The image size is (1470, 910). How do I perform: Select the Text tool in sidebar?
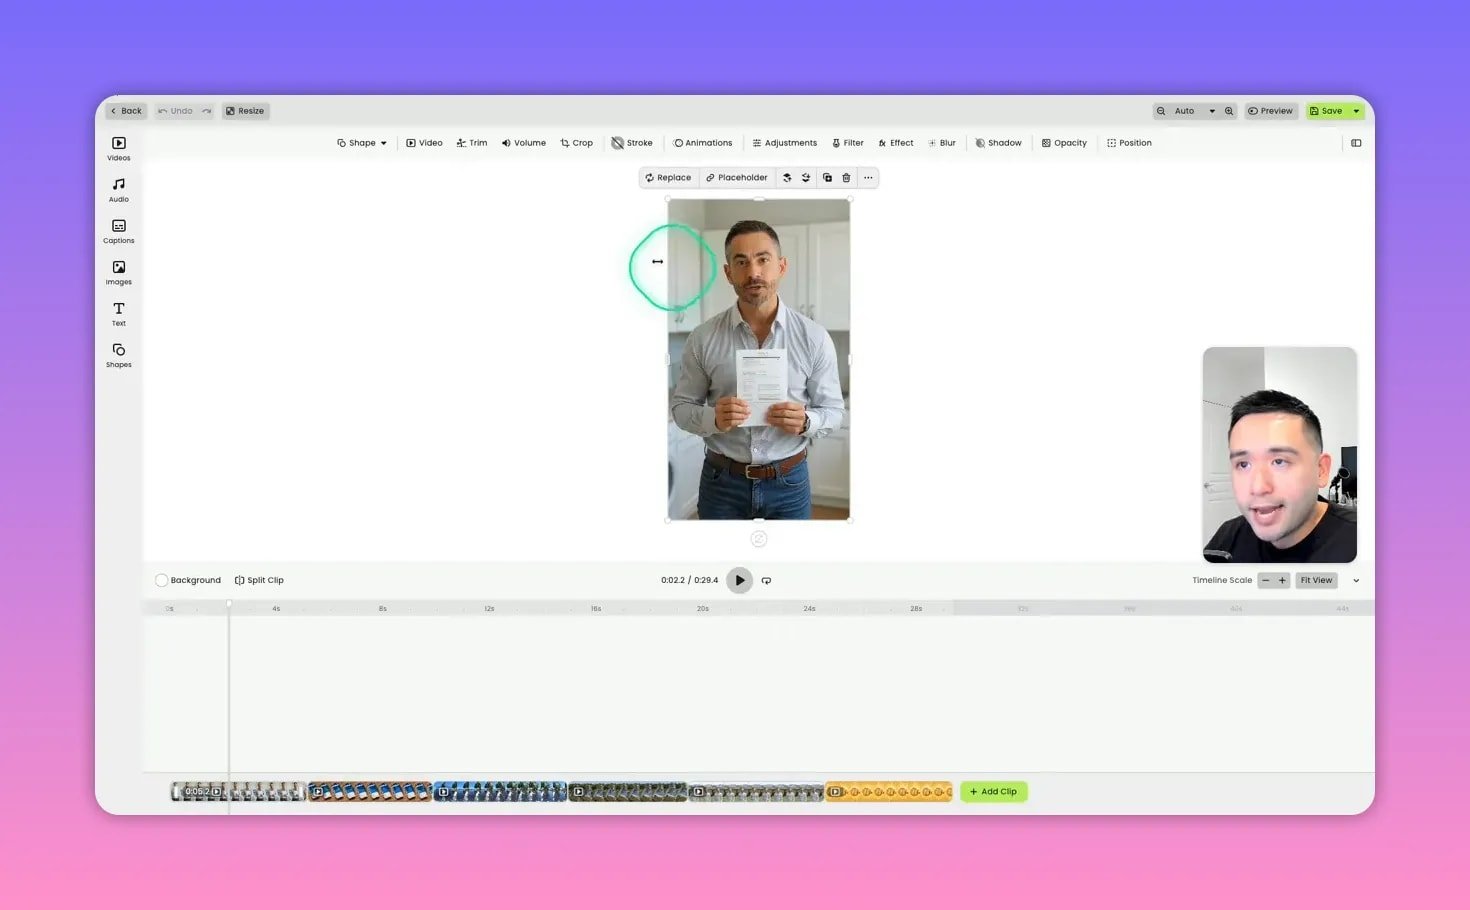coord(118,315)
